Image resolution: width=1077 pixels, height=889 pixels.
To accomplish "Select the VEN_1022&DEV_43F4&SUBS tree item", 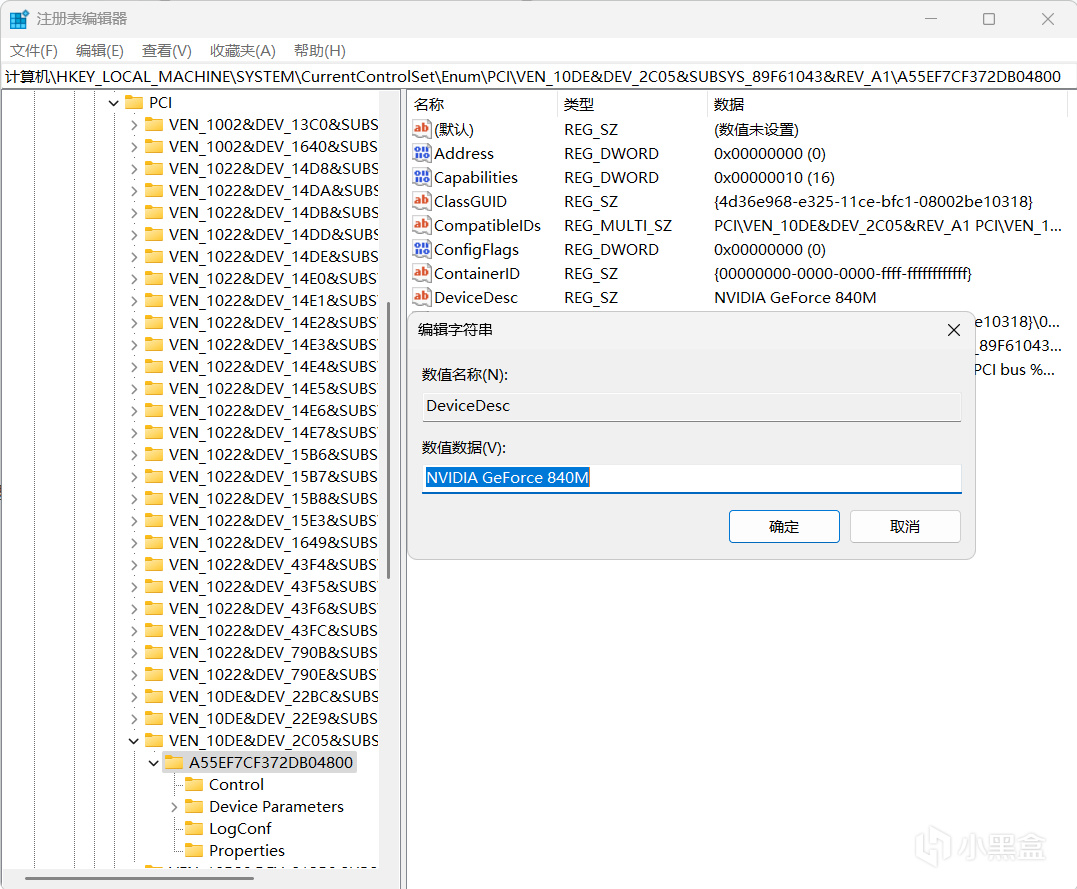I will click(x=273, y=564).
